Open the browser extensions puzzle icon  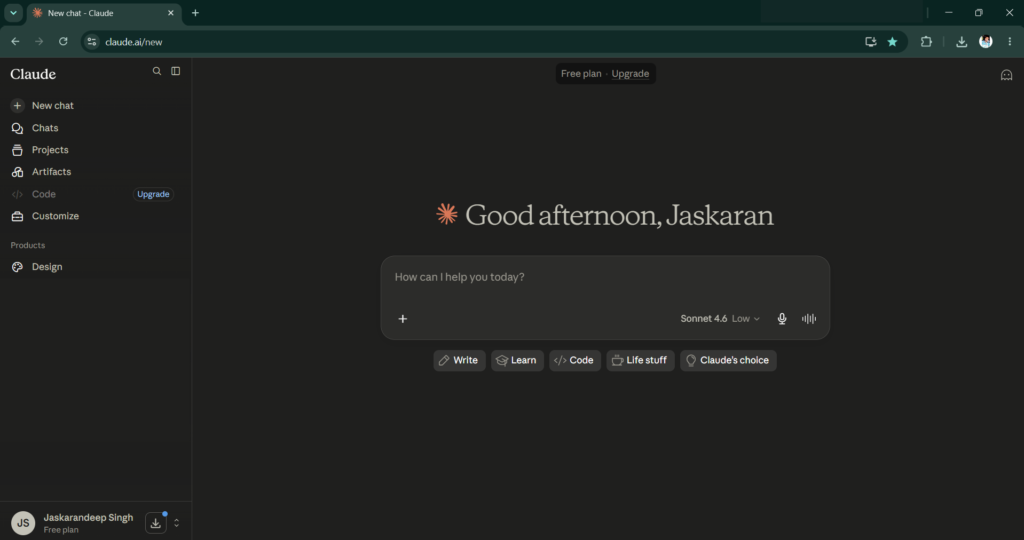tap(926, 42)
